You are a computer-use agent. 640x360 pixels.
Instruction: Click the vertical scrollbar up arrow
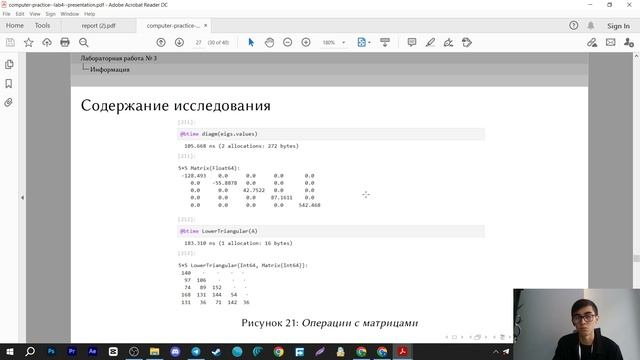(x=636, y=56)
